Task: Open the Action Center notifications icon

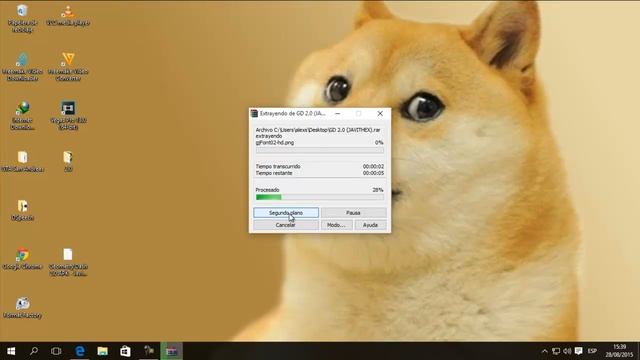Action: click(579, 351)
